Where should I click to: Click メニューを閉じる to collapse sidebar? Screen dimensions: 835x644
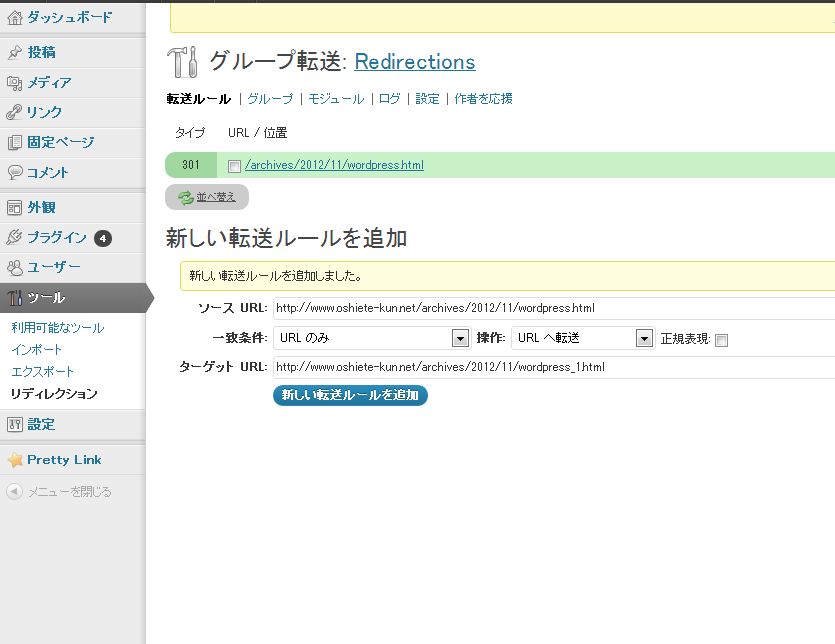69,492
